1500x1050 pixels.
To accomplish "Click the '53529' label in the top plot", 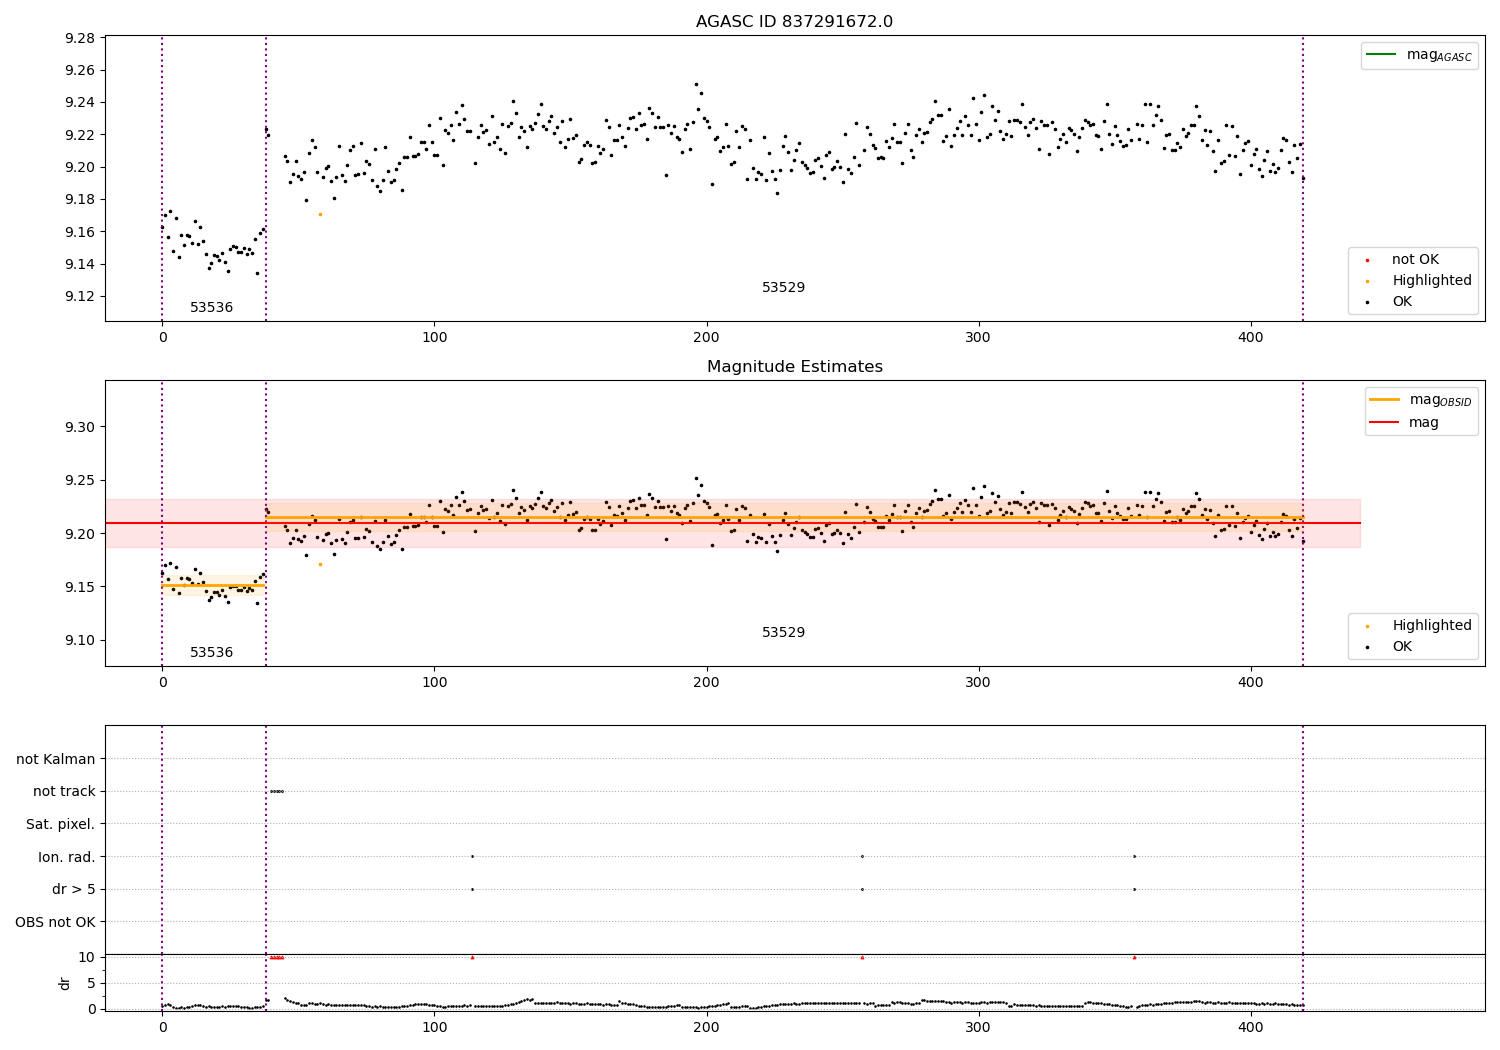I will point(783,288).
